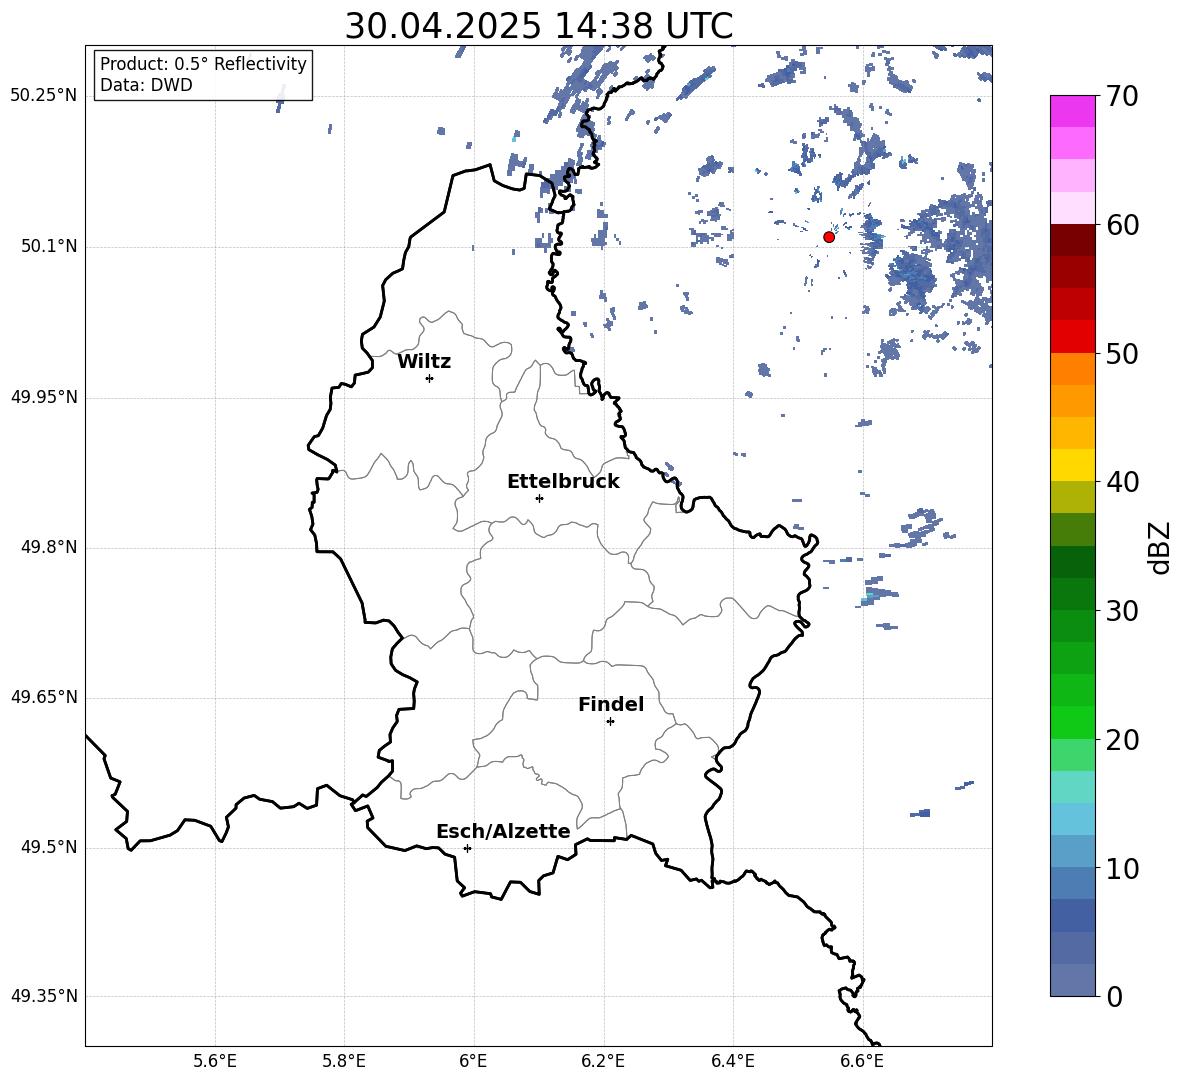
Task: Click the 6.2°E longitude label
Action: 603,1061
